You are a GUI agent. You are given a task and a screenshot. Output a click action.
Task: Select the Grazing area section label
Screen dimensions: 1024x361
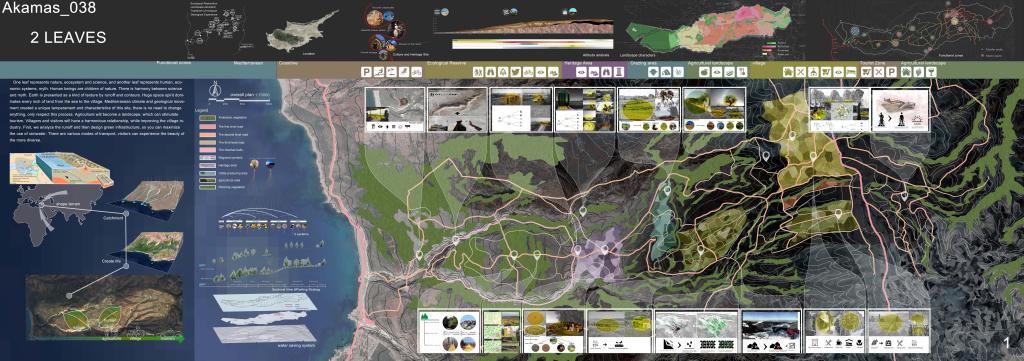[x=643, y=63]
